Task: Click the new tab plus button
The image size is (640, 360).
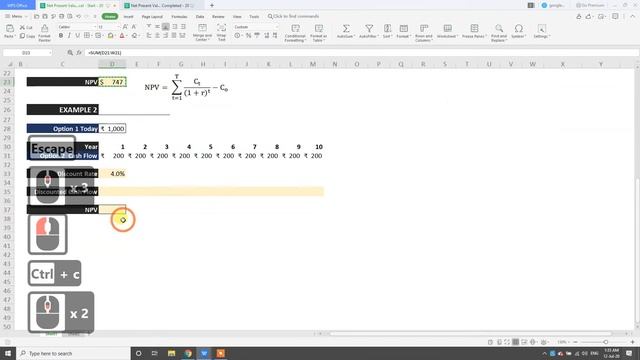Action: point(212,5)
